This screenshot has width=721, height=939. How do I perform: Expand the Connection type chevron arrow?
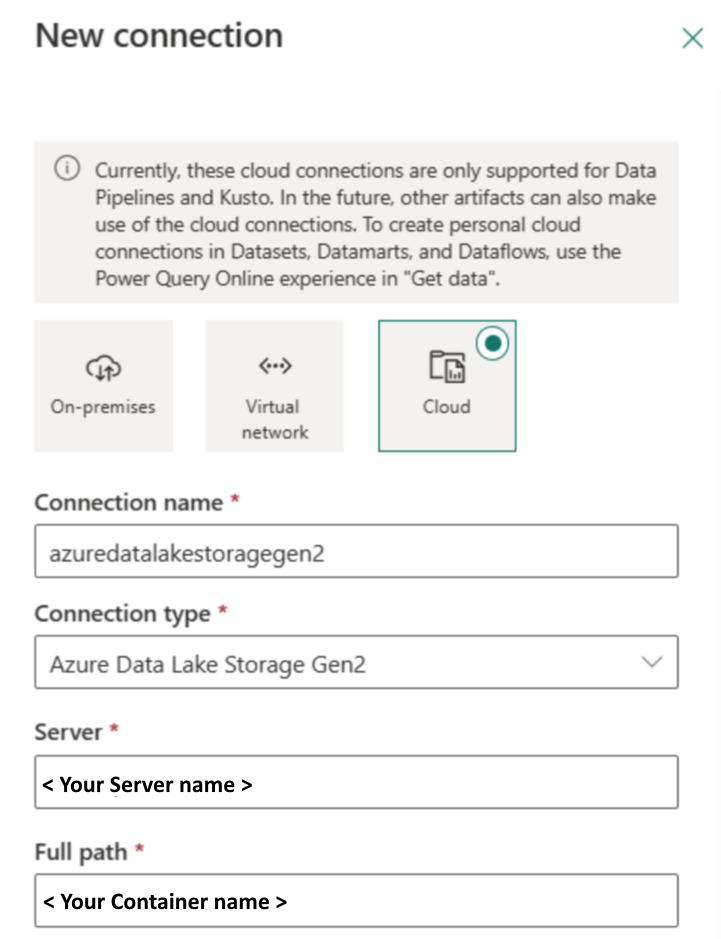(x=652, y=662)
